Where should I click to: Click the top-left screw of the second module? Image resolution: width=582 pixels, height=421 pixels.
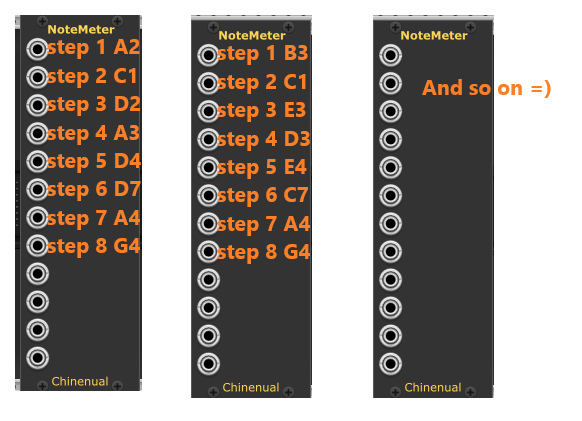coord(213,27)
